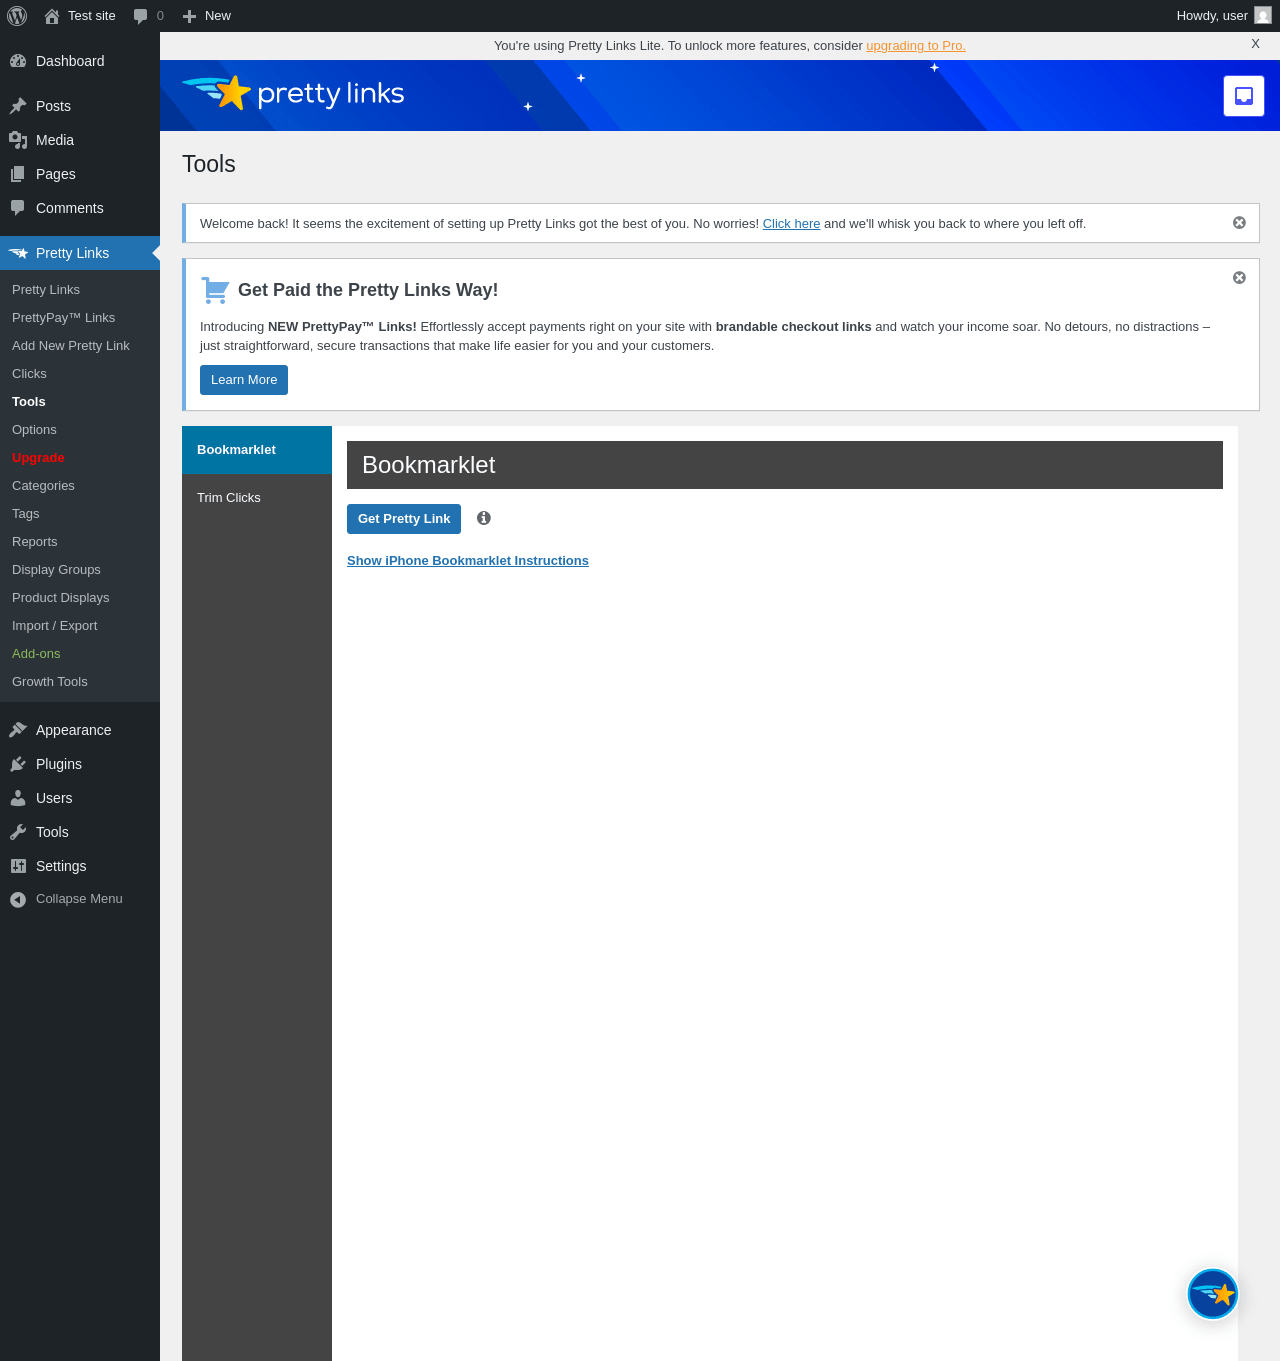Select the red Upgrade menu item
The height and width of the screenshot is (1361, 1280).
click(x=38, y=458)
